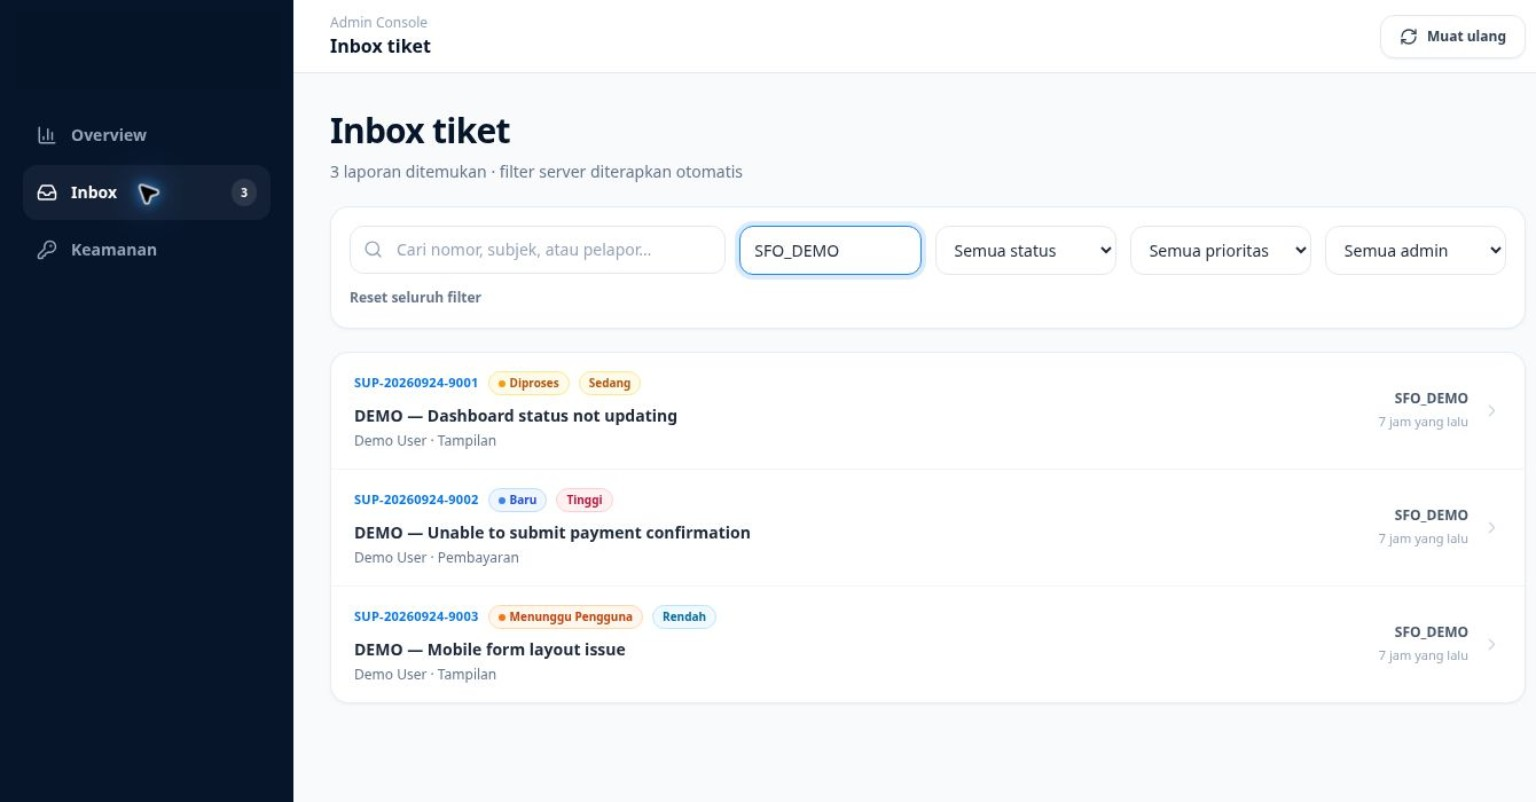Image resolution: width=1536 pixels, height=802 pixels.
Task: Click '7 jam yang lalu' on ticket 9003 row
Action: click(x=1423, y=656)
